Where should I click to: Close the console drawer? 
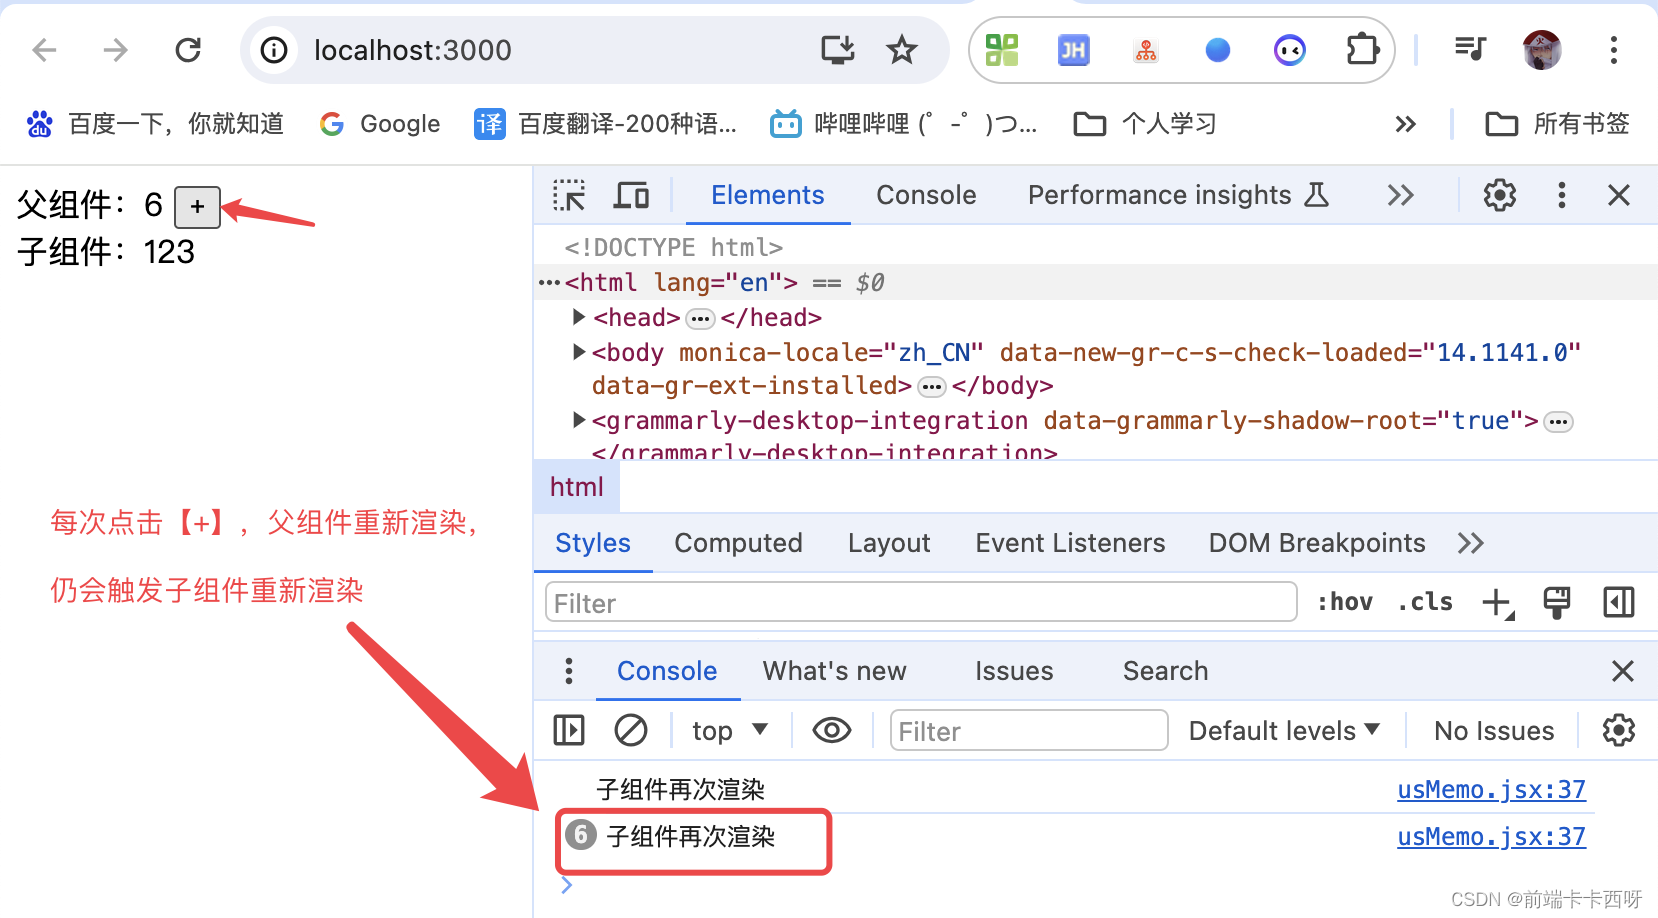pos(1623,671)
